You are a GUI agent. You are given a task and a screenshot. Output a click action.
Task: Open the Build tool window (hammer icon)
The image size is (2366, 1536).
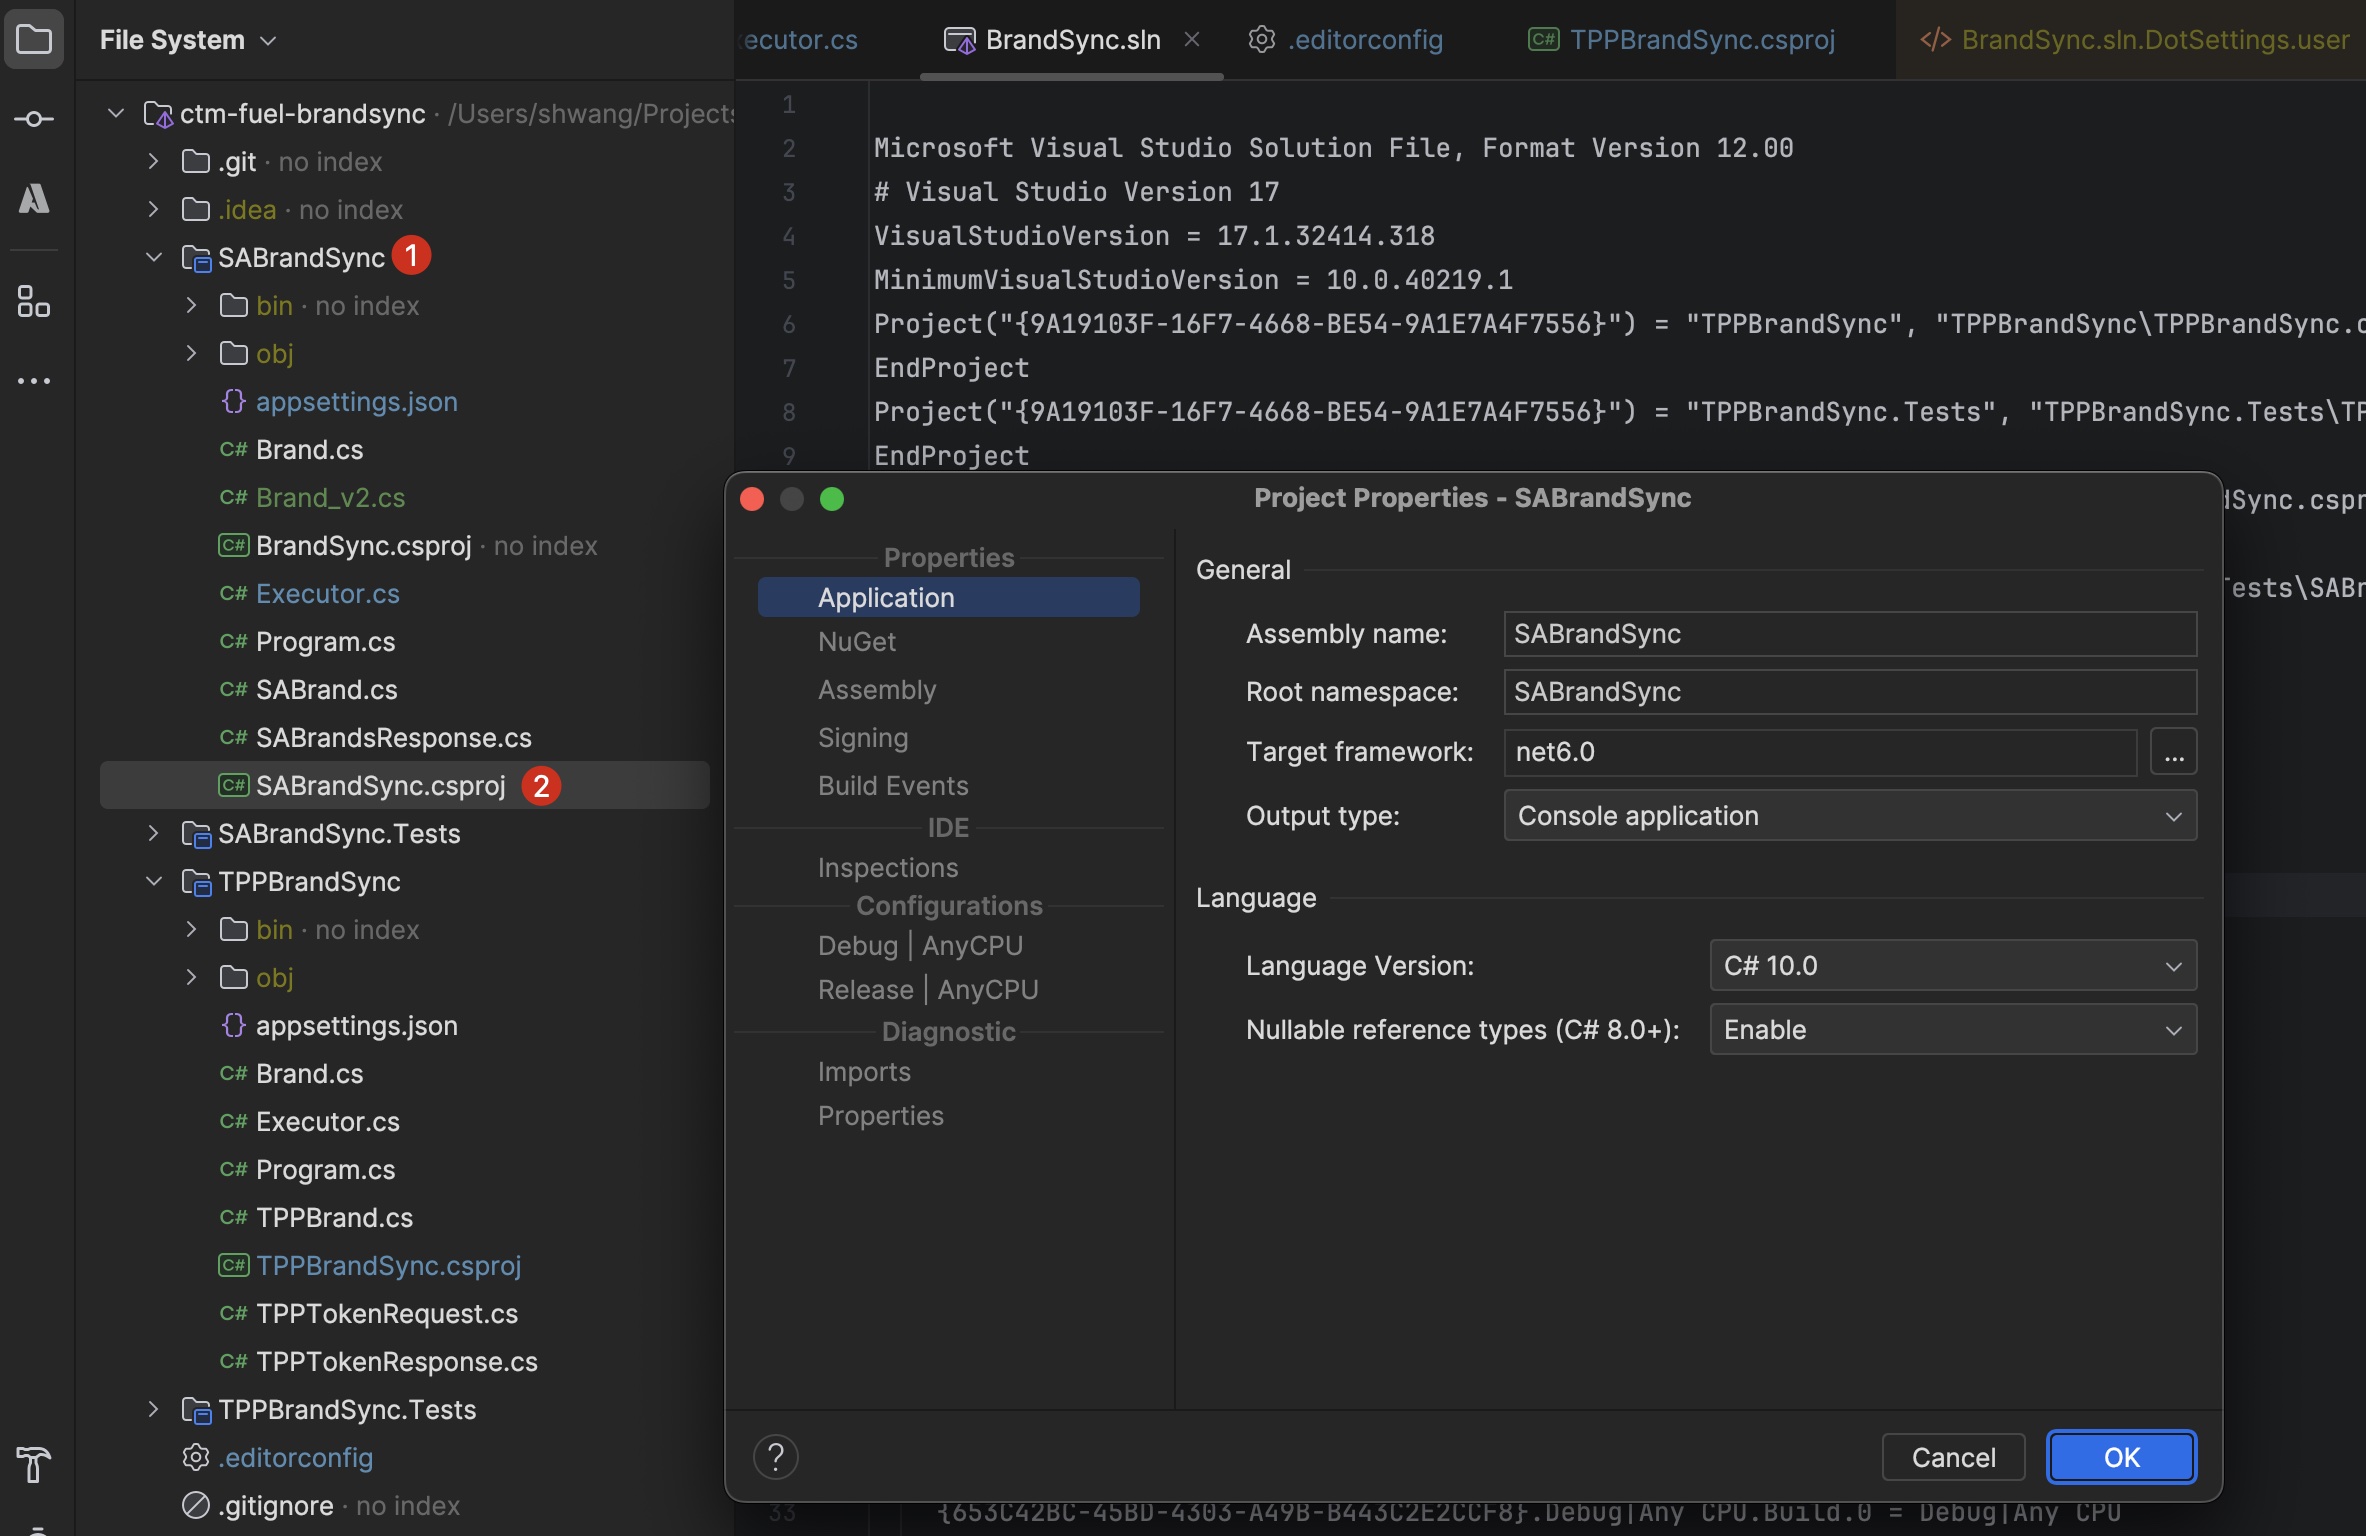(34, 1466)
